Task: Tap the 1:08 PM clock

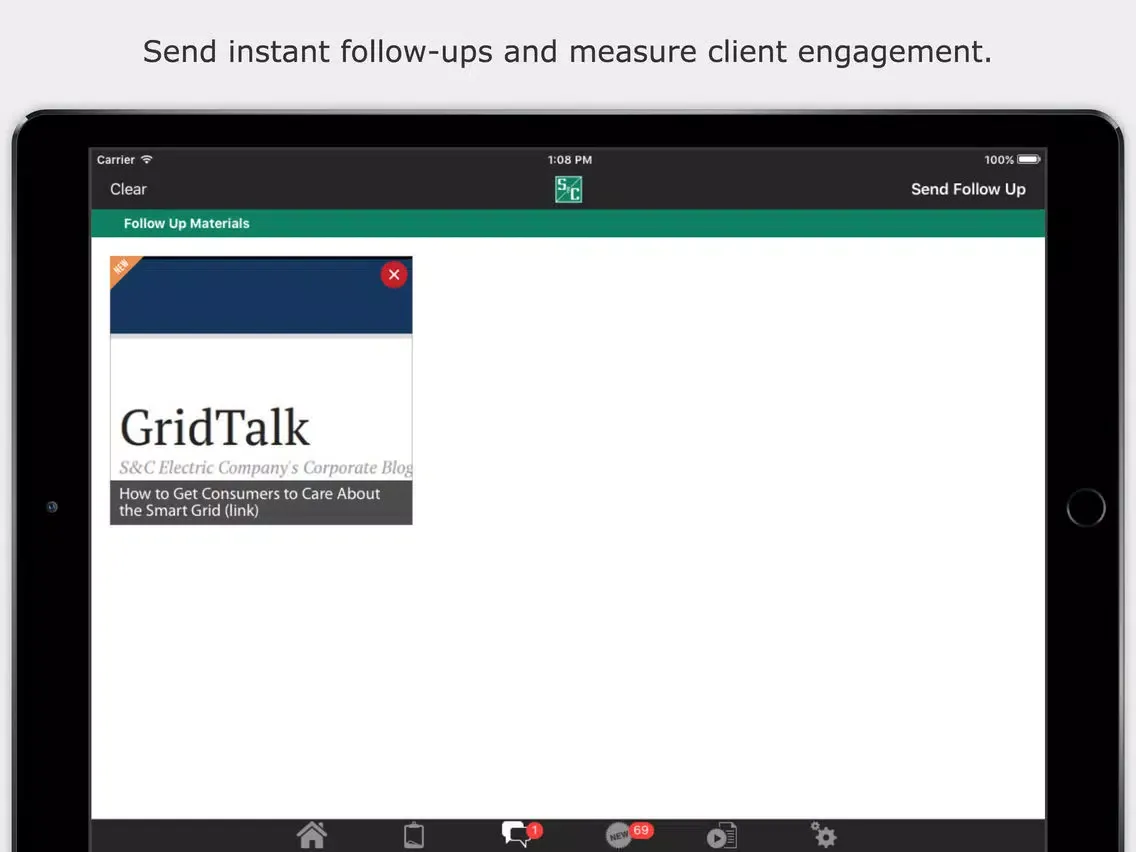Action: [569, 159]
